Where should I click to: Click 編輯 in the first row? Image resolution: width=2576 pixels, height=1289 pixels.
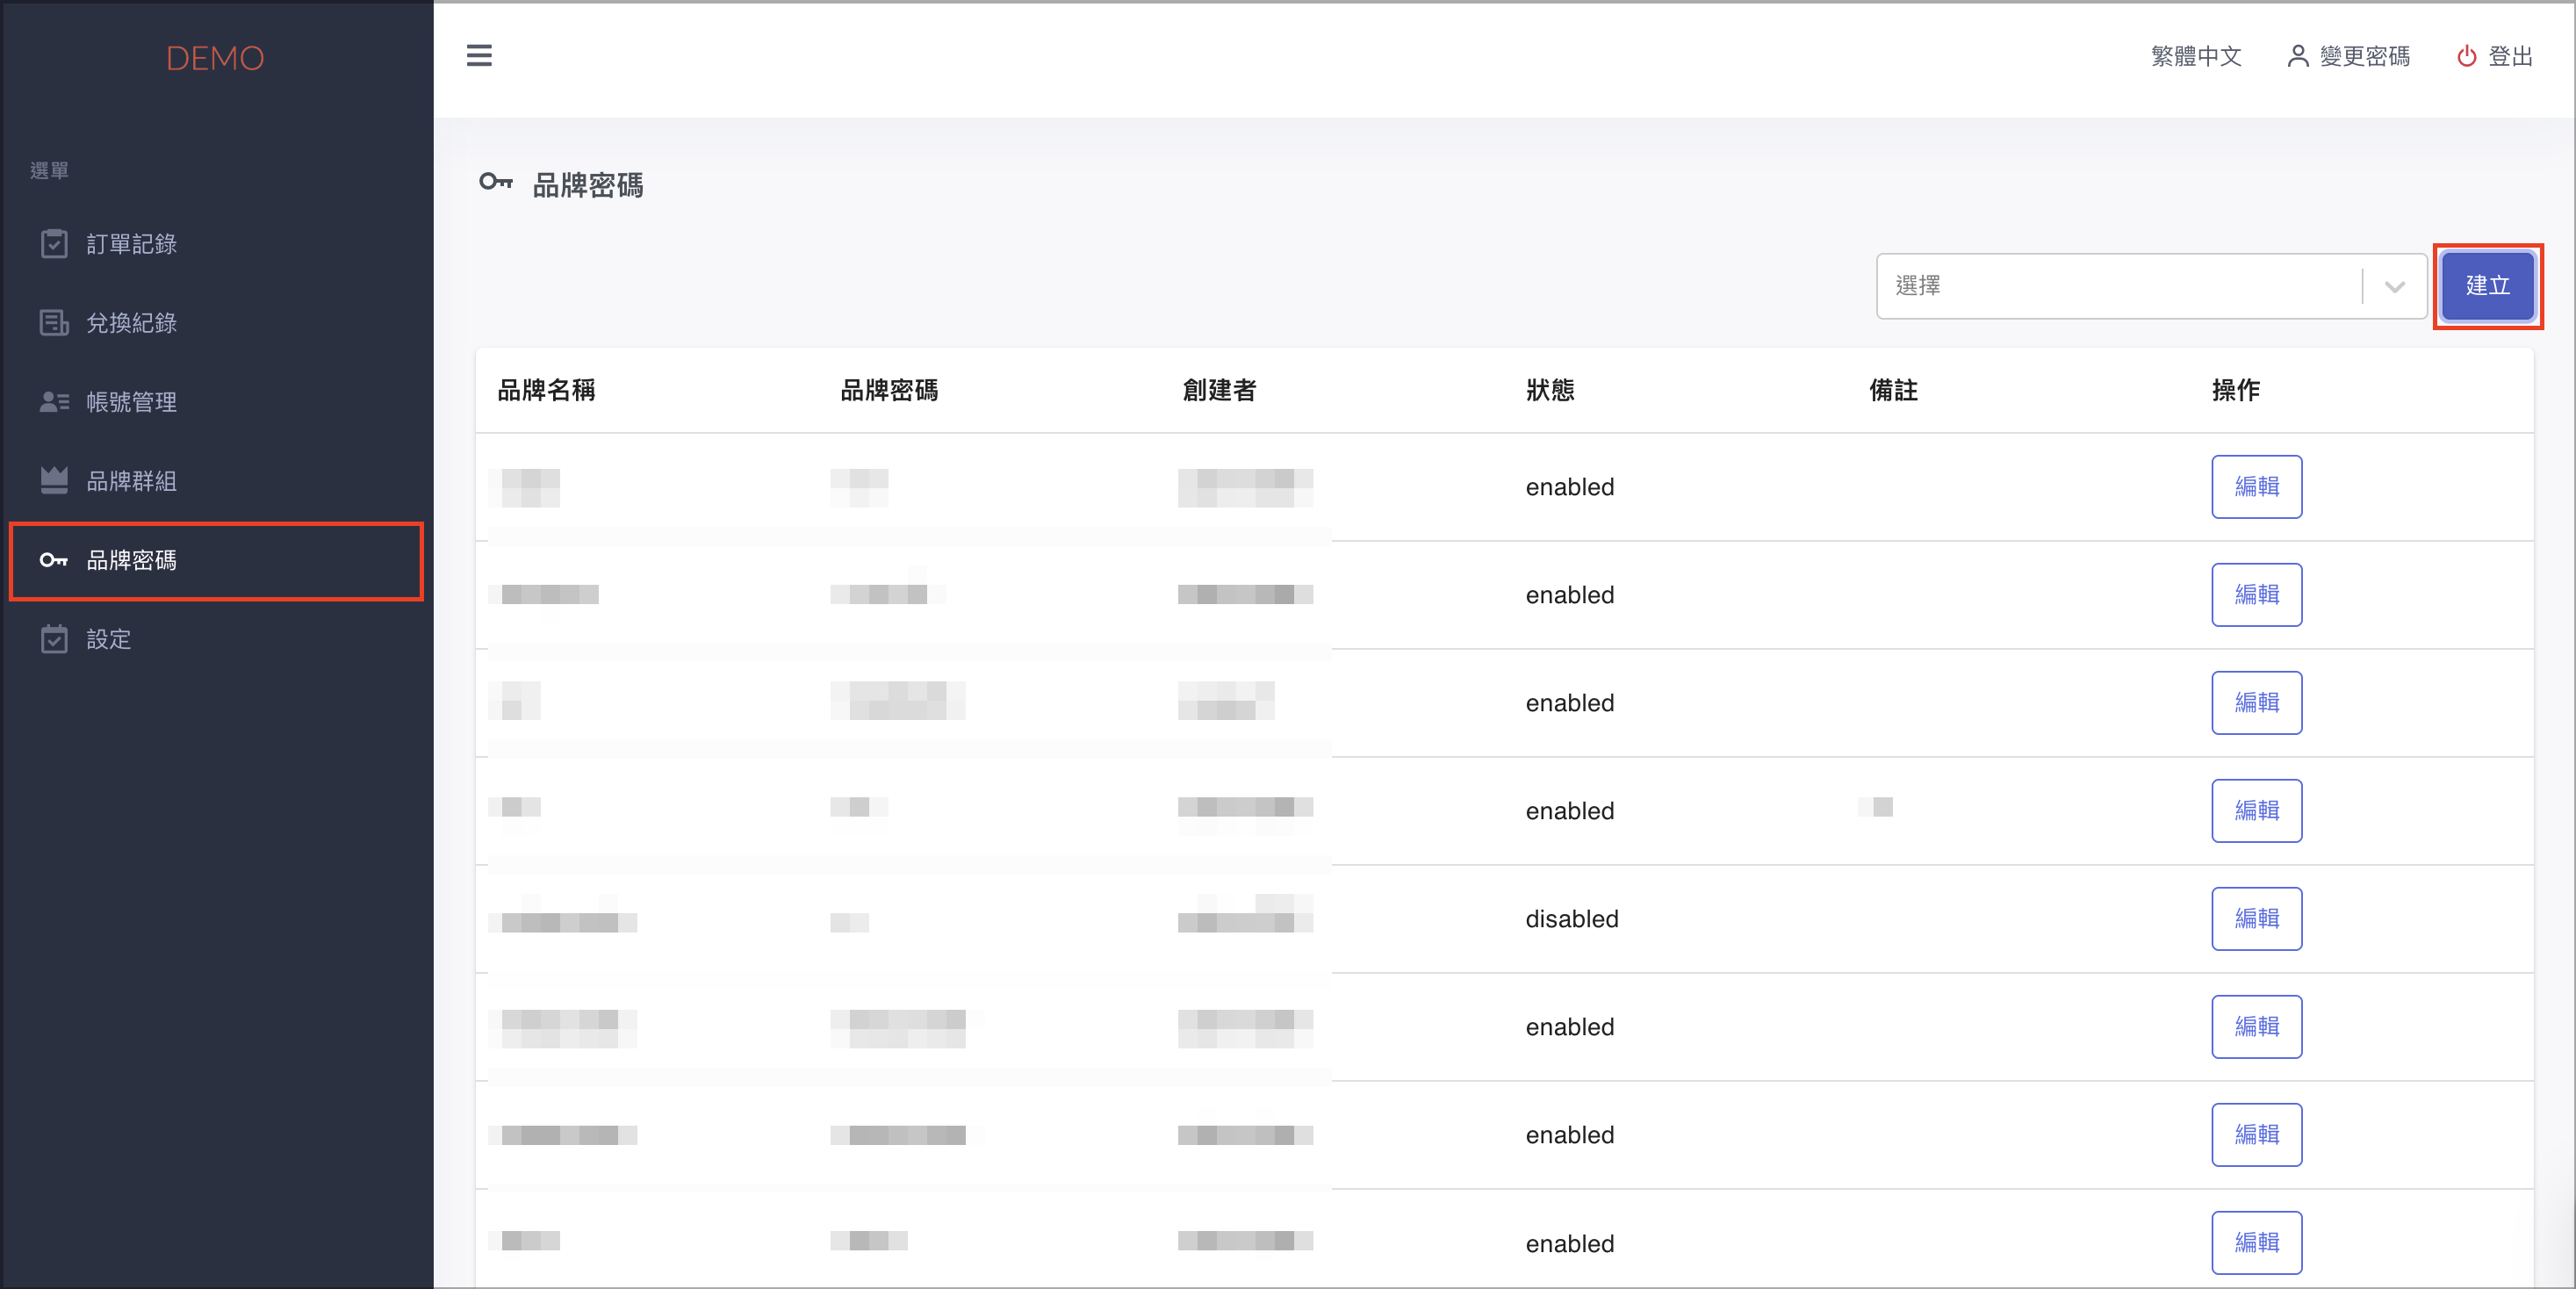(2256, 487)
